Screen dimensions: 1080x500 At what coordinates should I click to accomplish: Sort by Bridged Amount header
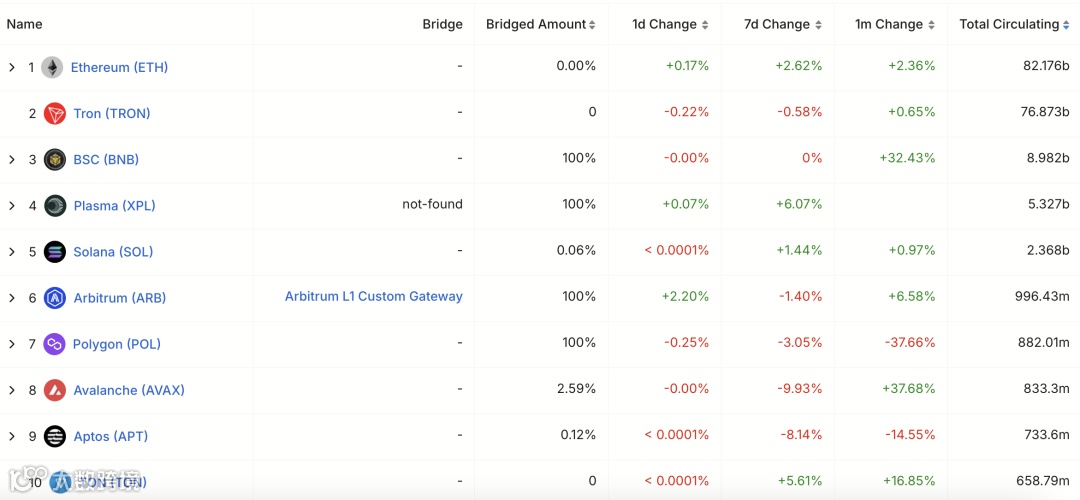tap(540, 24)
